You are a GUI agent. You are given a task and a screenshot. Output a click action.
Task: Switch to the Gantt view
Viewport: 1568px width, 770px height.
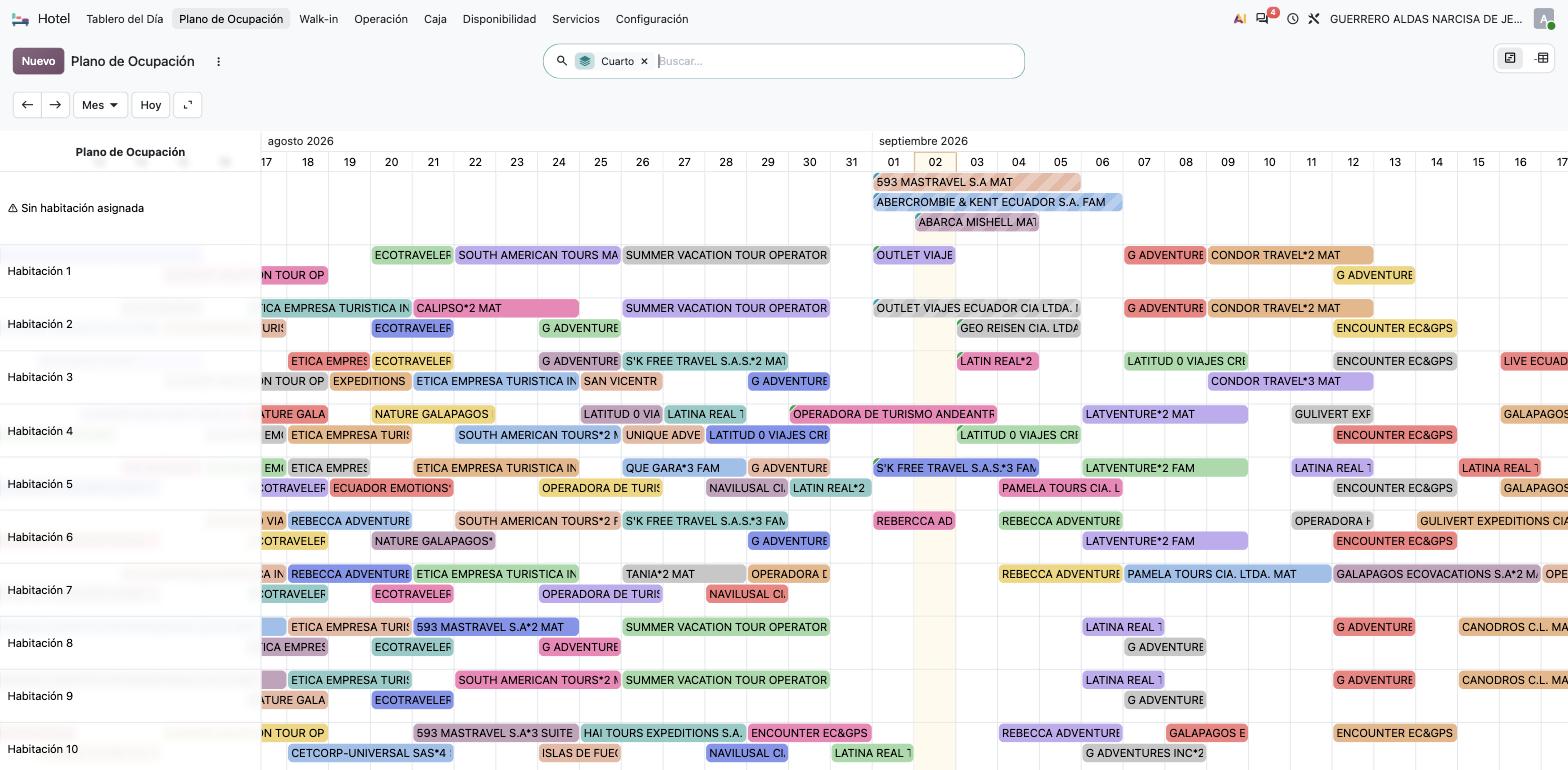click(1510, 58)
